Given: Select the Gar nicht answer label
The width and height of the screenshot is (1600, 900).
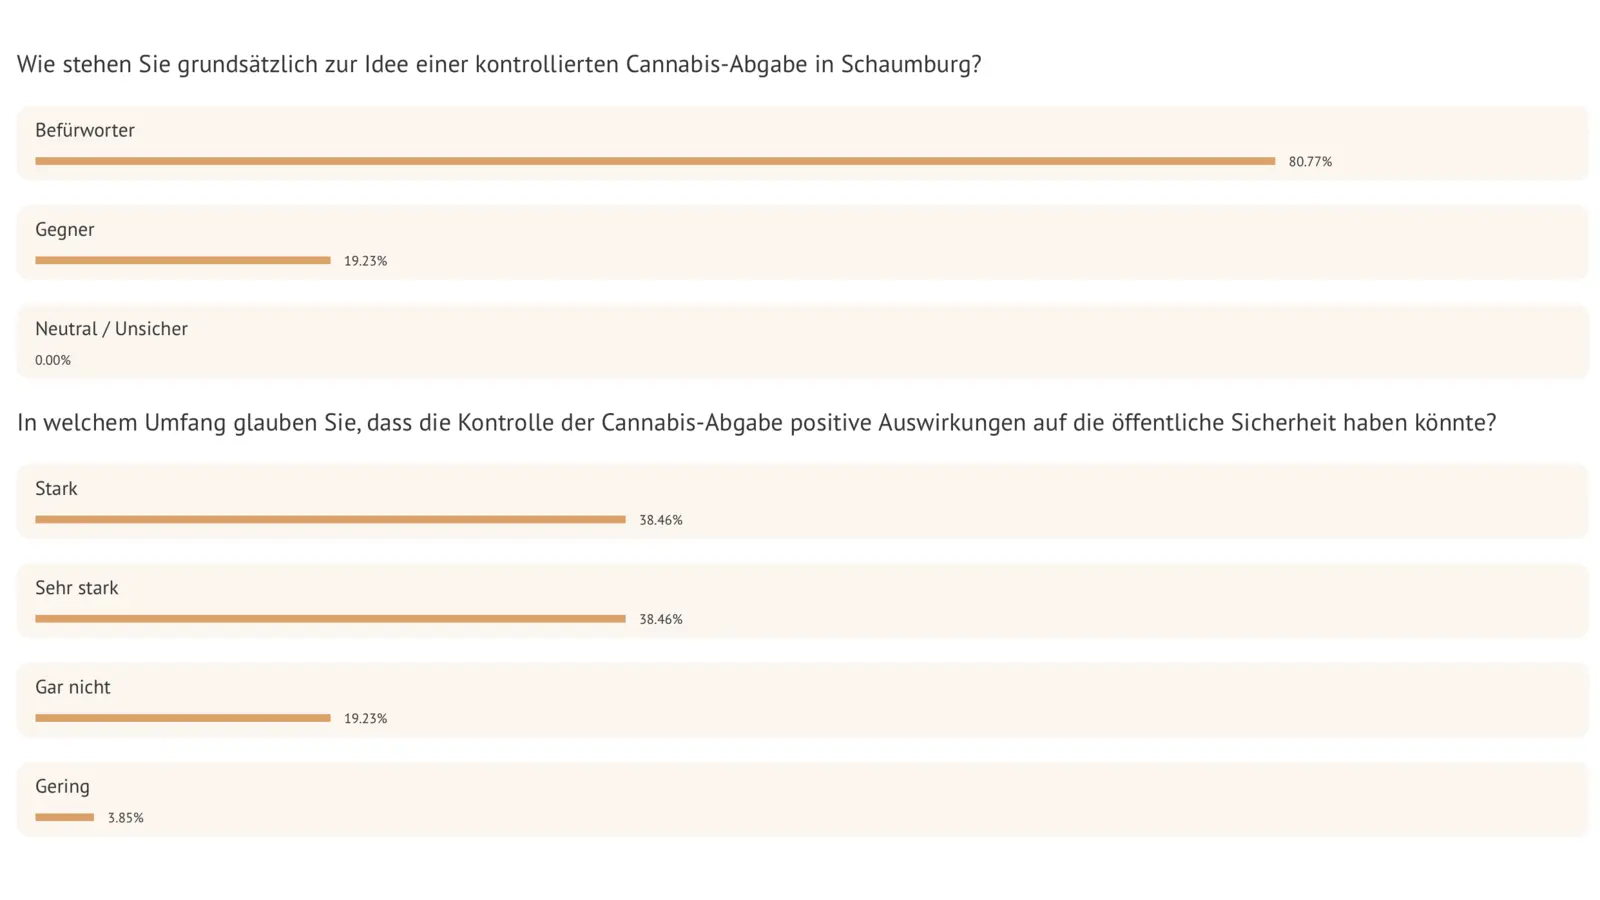Looking at the screenshot, I should pos(73,687).
